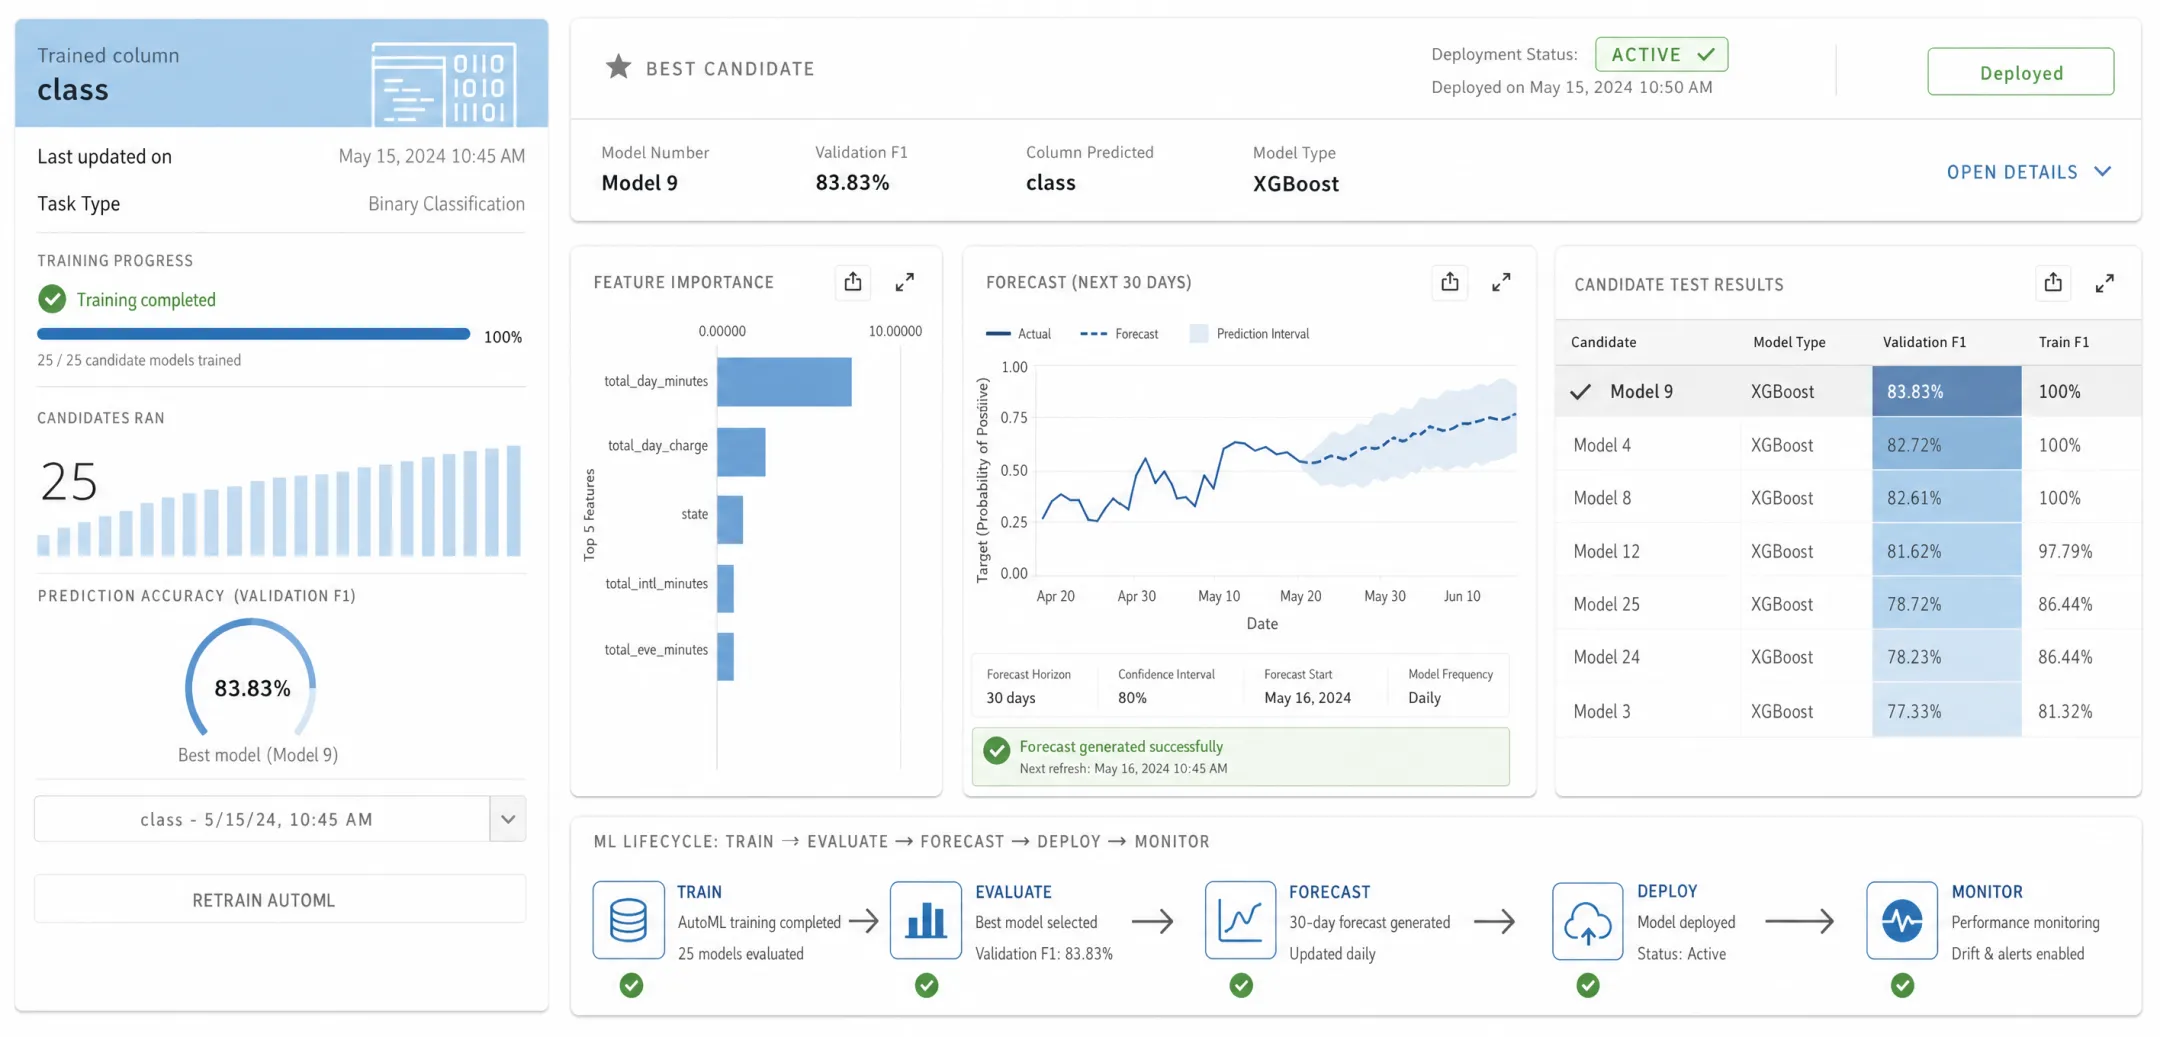2160x1037 pixels.
Task: Export the Forecast chart
Action: click(1449, 282)
